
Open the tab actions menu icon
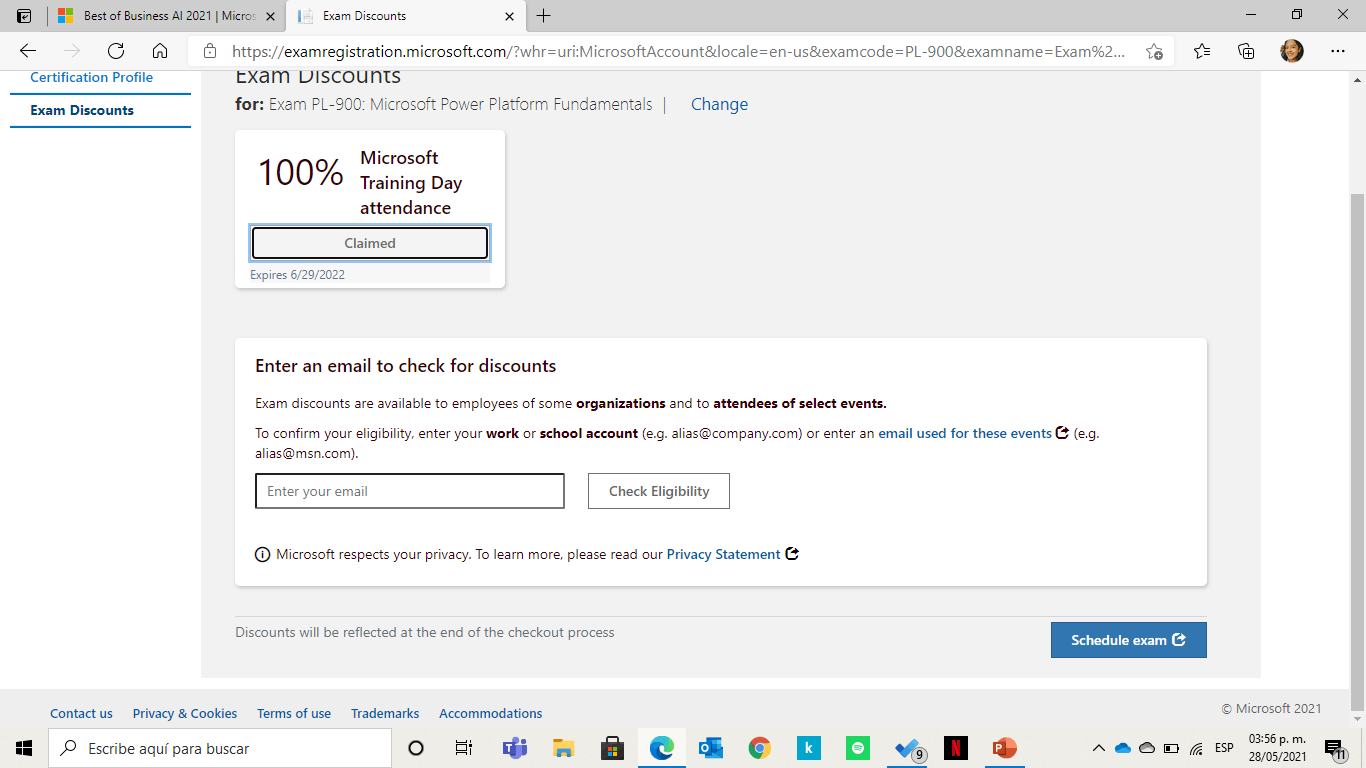point(24,16)
